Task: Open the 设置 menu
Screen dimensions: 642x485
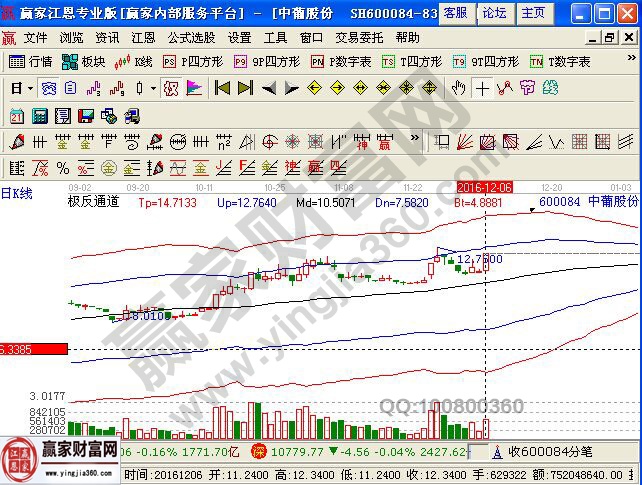Action: click(240, 38)
